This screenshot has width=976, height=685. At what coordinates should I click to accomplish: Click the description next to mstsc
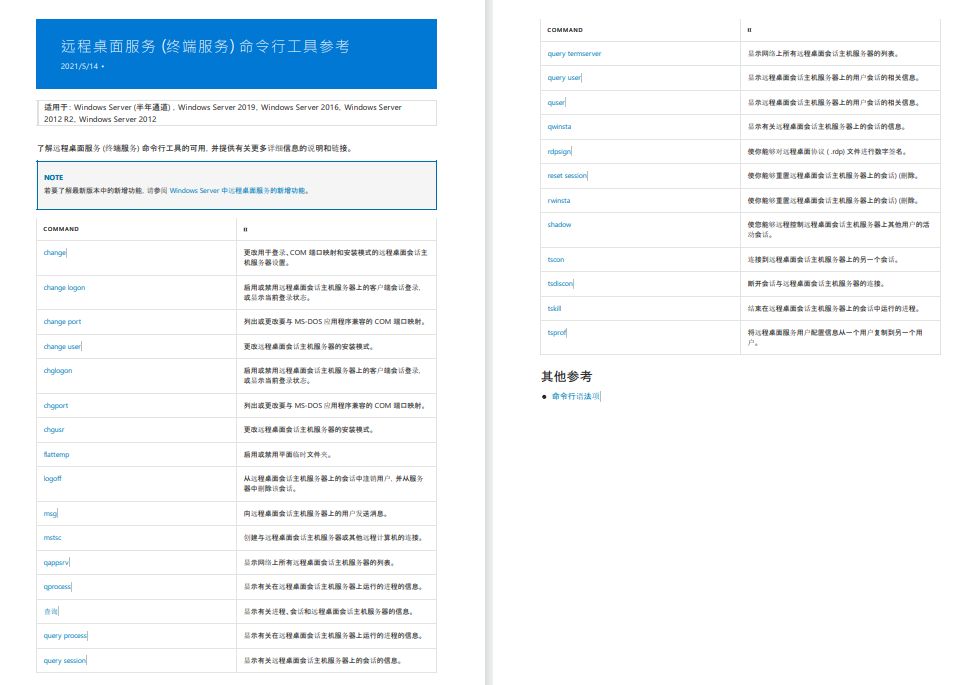334,537
